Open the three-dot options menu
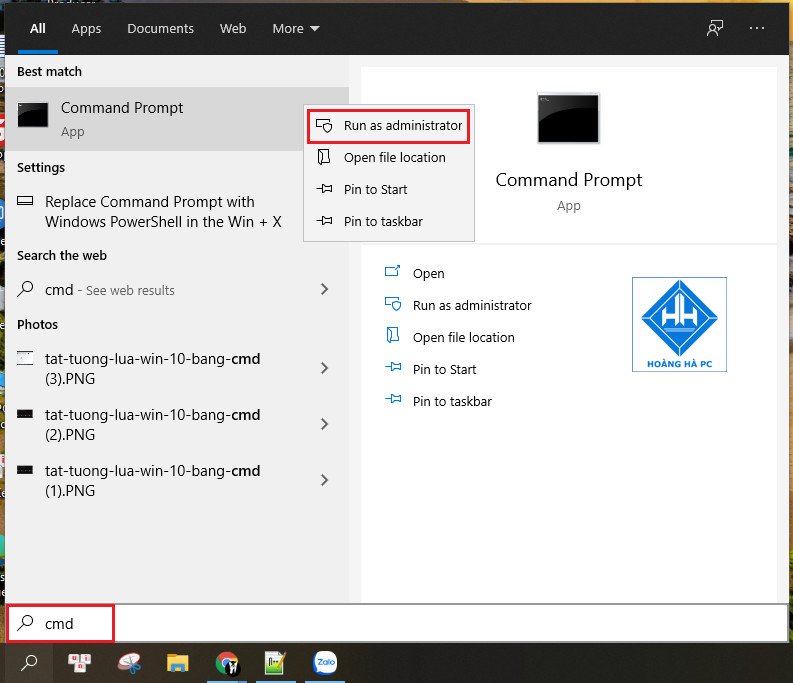The width and height of the screenshot is (793, 683). (756, 28)
